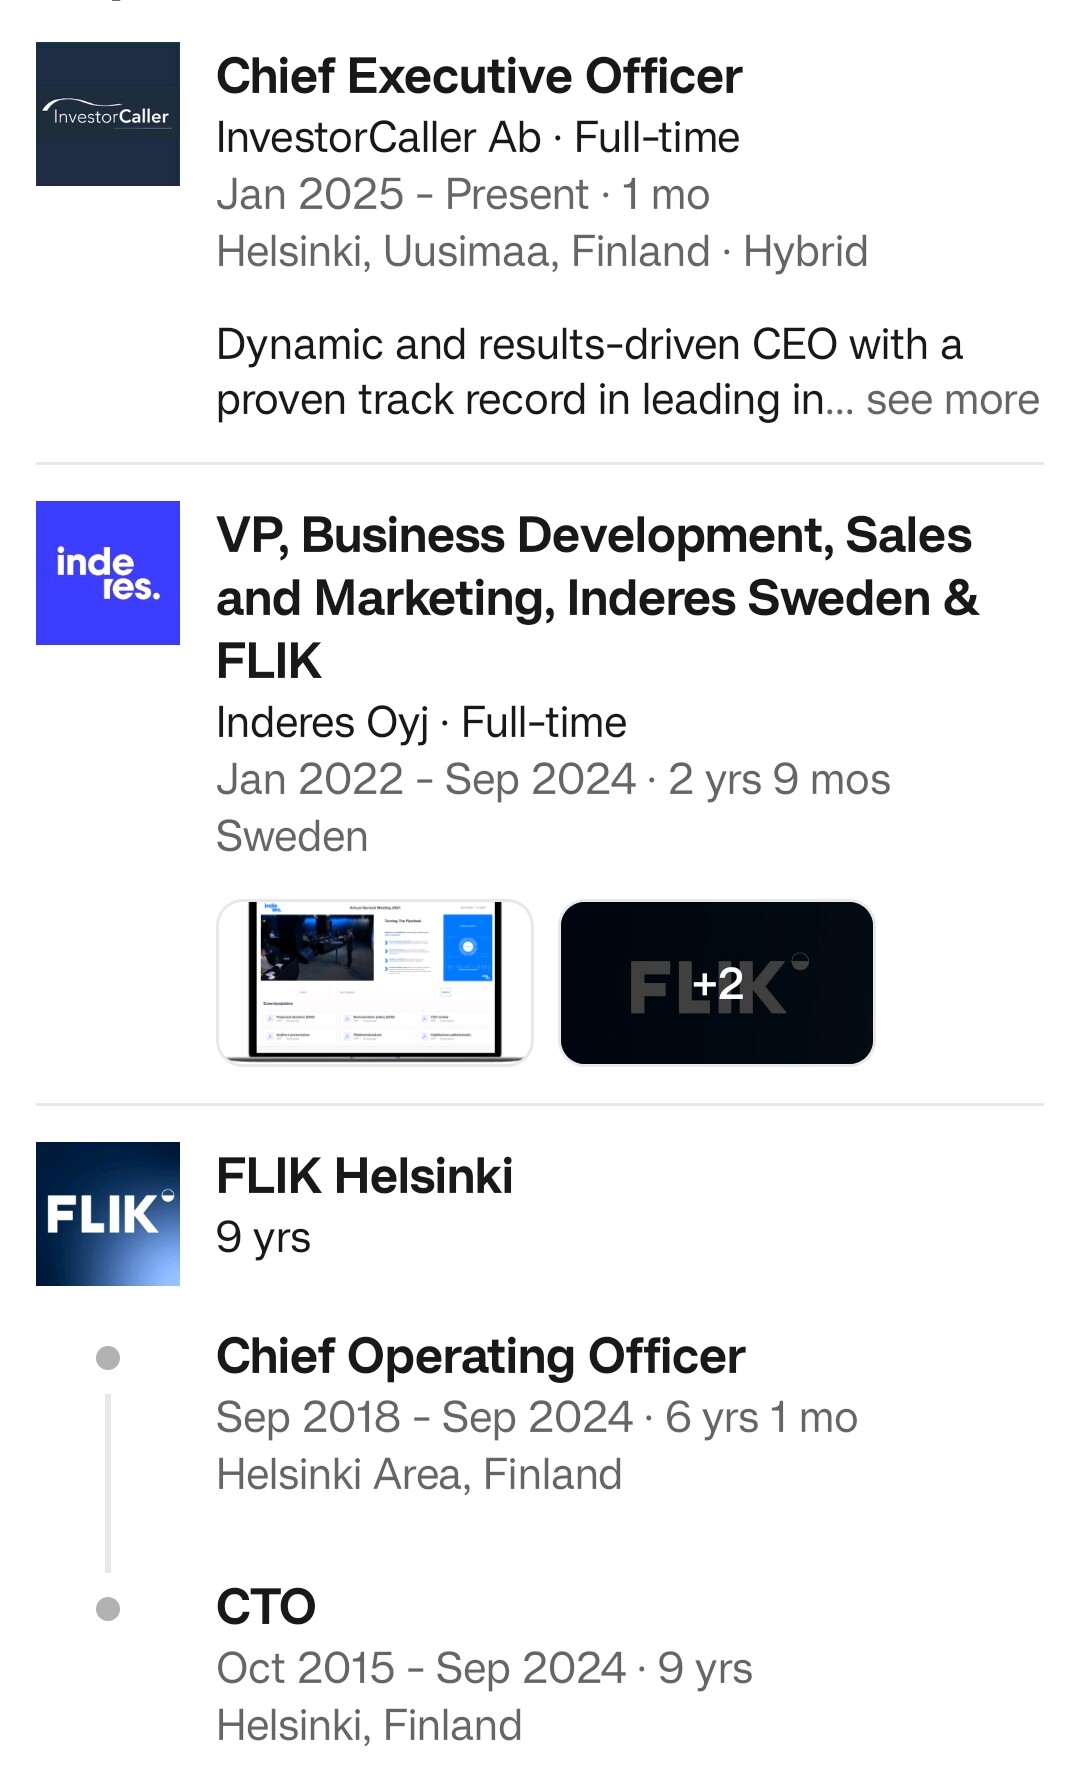View the laptop screenshot media thumbnail
The image size is (1080, 1783).
(x=375, y=982)
